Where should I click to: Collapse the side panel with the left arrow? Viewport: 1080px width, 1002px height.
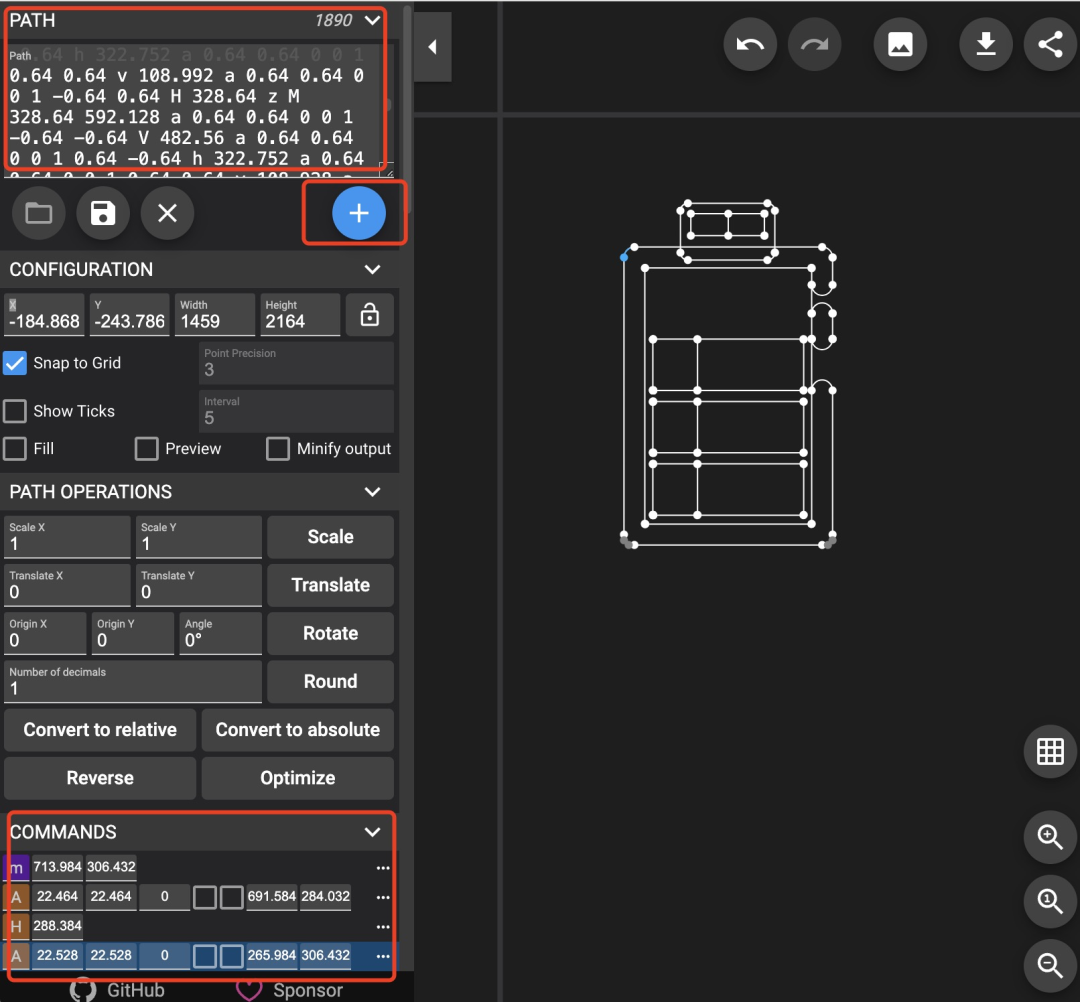coord(433,47)
